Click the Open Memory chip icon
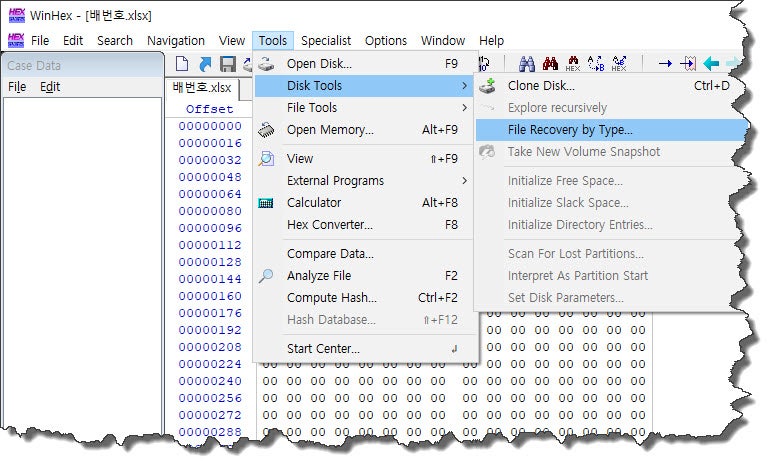Image resolution: width=775 pixels, height=470 pixels. [x=266, y=130]
